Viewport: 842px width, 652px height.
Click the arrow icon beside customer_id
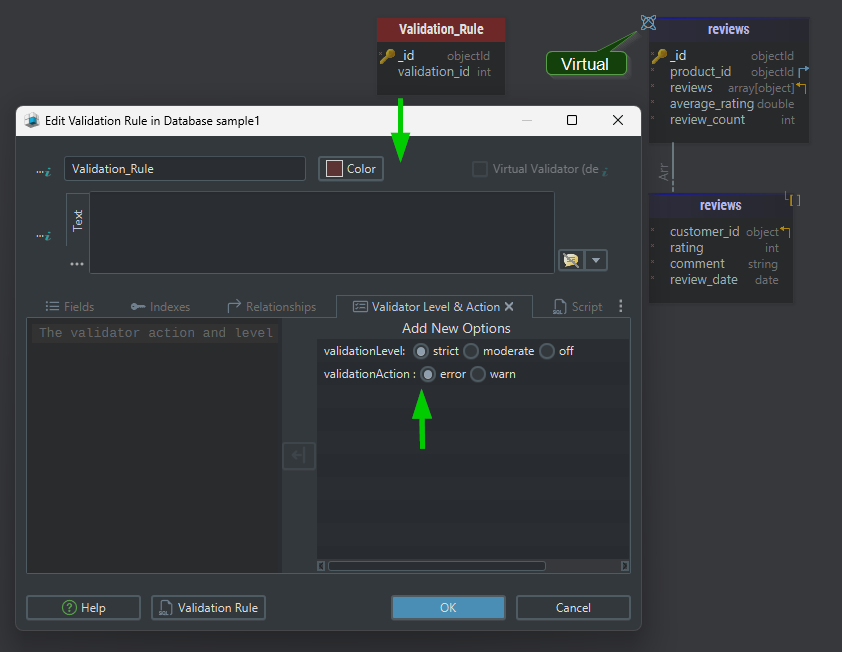785,231
